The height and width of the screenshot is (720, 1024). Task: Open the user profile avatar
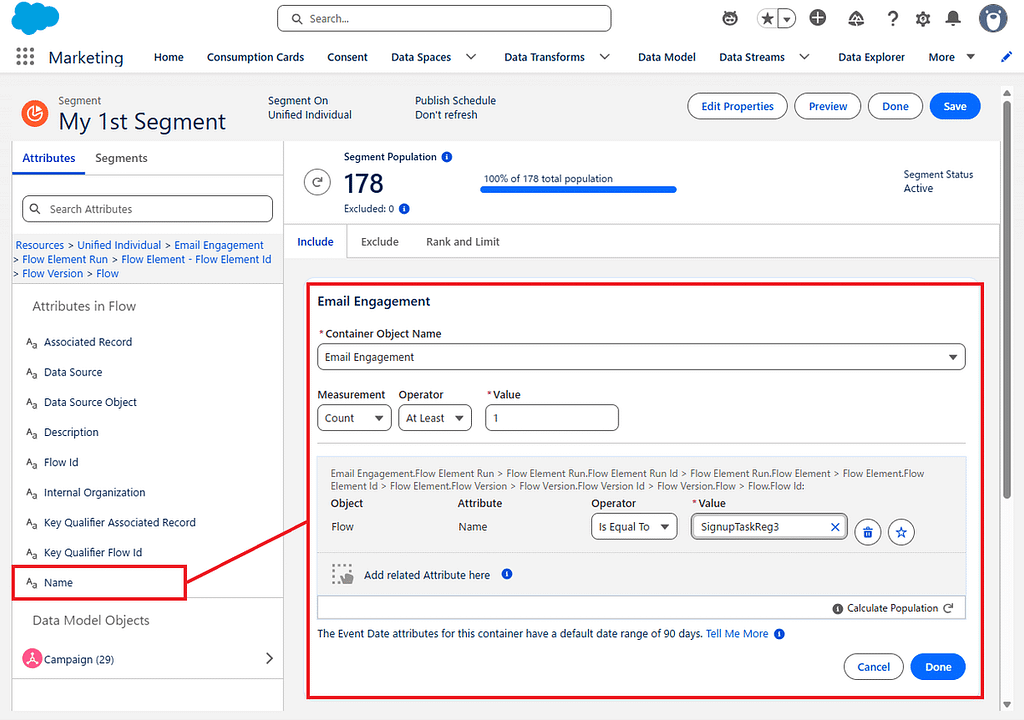(x=993, y=18)
